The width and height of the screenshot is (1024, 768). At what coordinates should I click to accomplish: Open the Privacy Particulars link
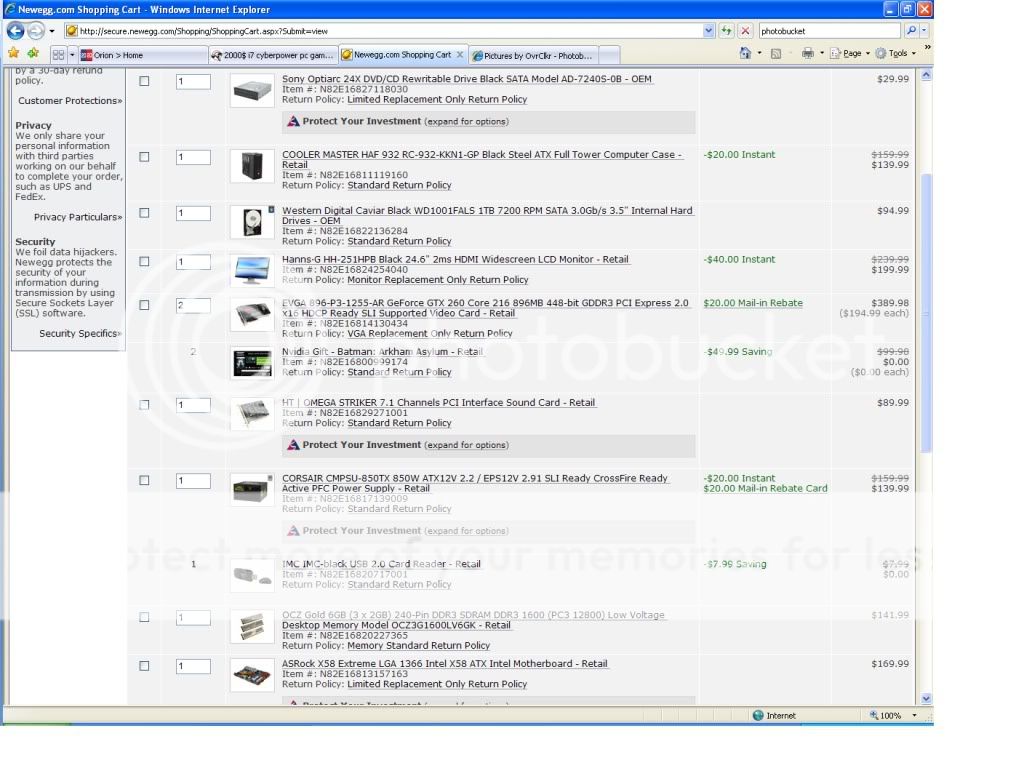(x=78, y=217)
